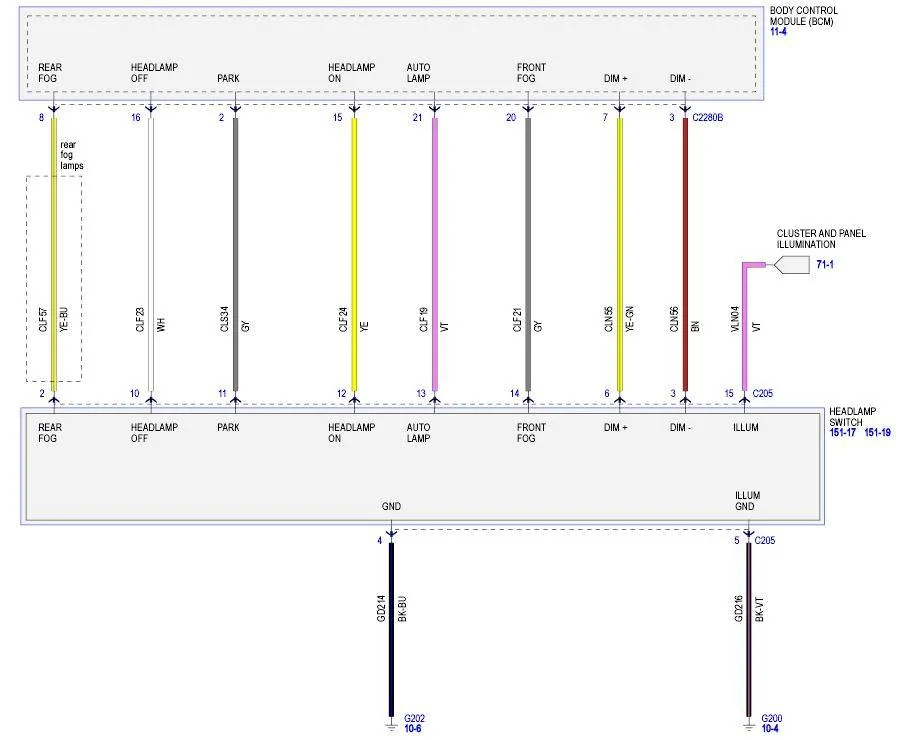This screenshot has height=740, width=903.
Task: Click the lower C205 connector by pin 5
Action: [x=764, y=540]
